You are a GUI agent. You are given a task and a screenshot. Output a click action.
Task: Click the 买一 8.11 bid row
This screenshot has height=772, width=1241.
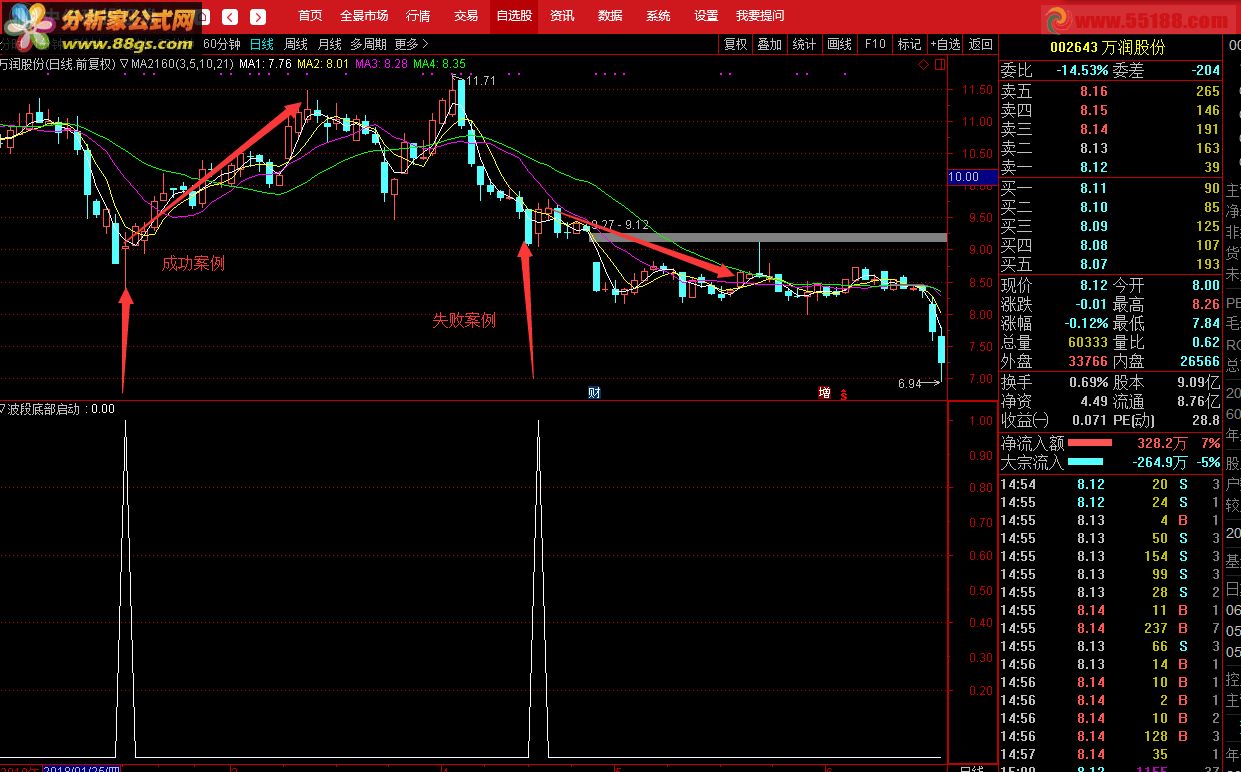point(1110,188)
